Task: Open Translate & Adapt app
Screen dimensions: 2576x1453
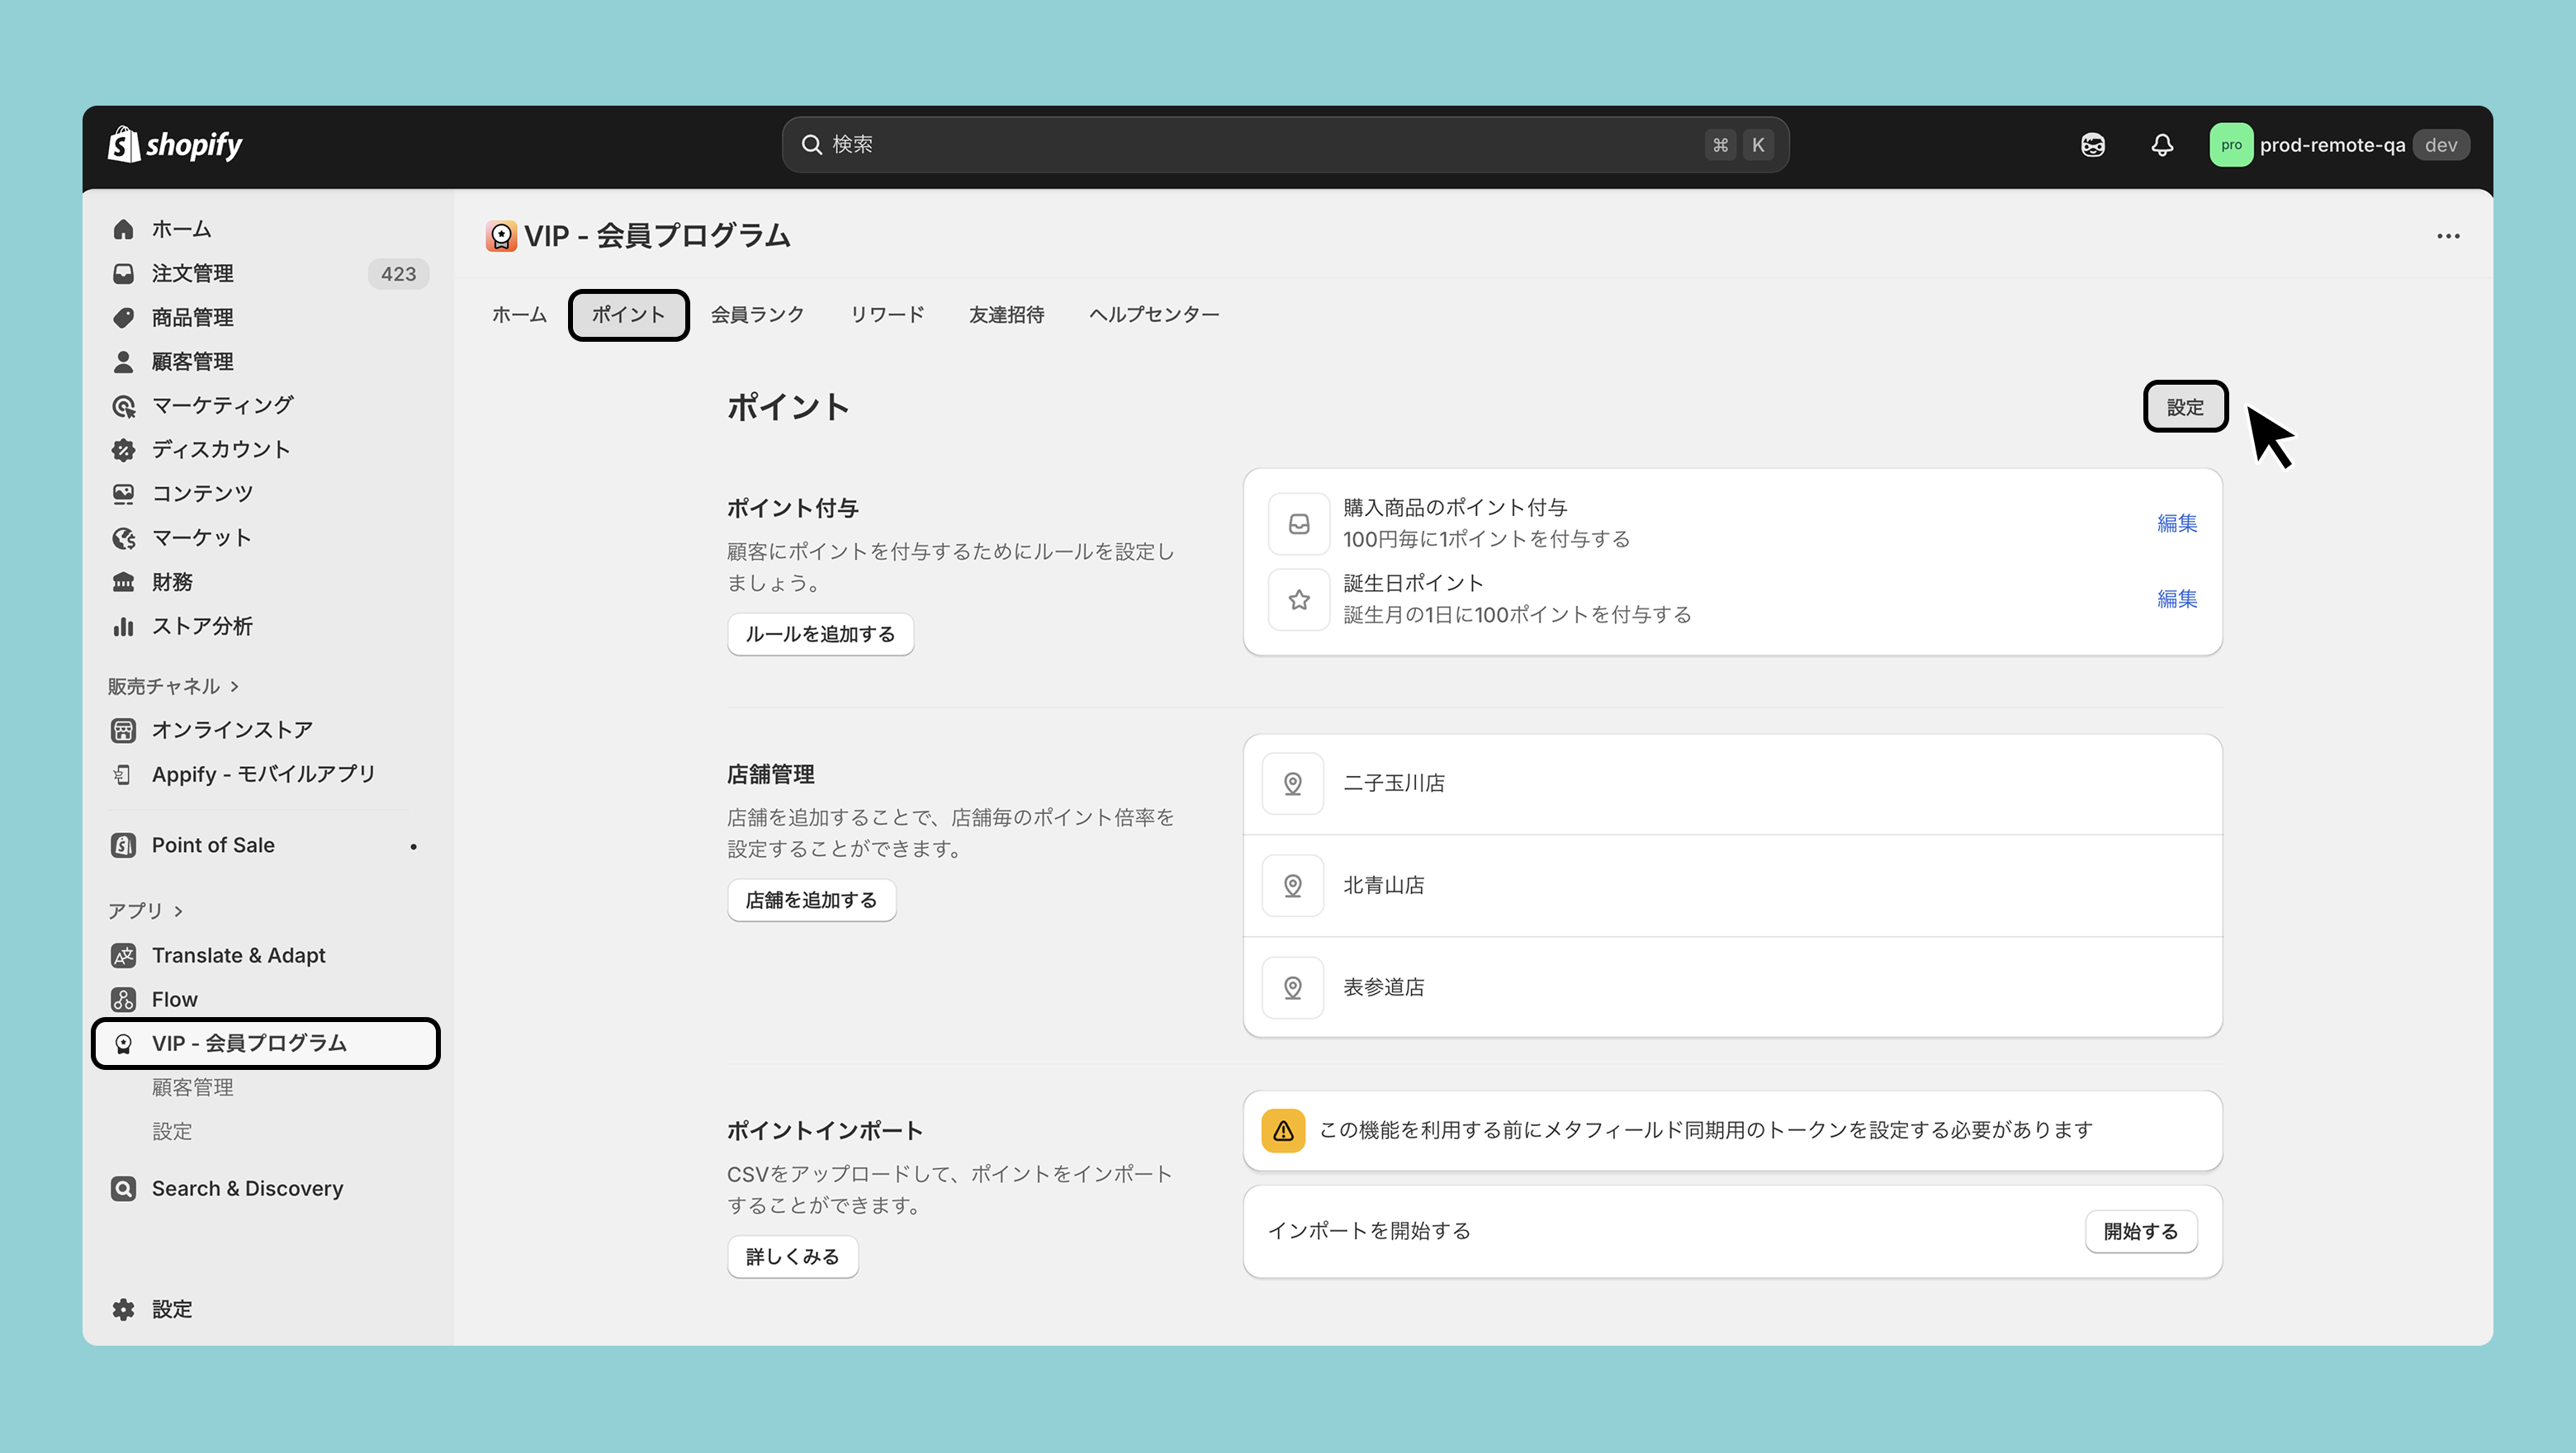Action: click(238, 955)
